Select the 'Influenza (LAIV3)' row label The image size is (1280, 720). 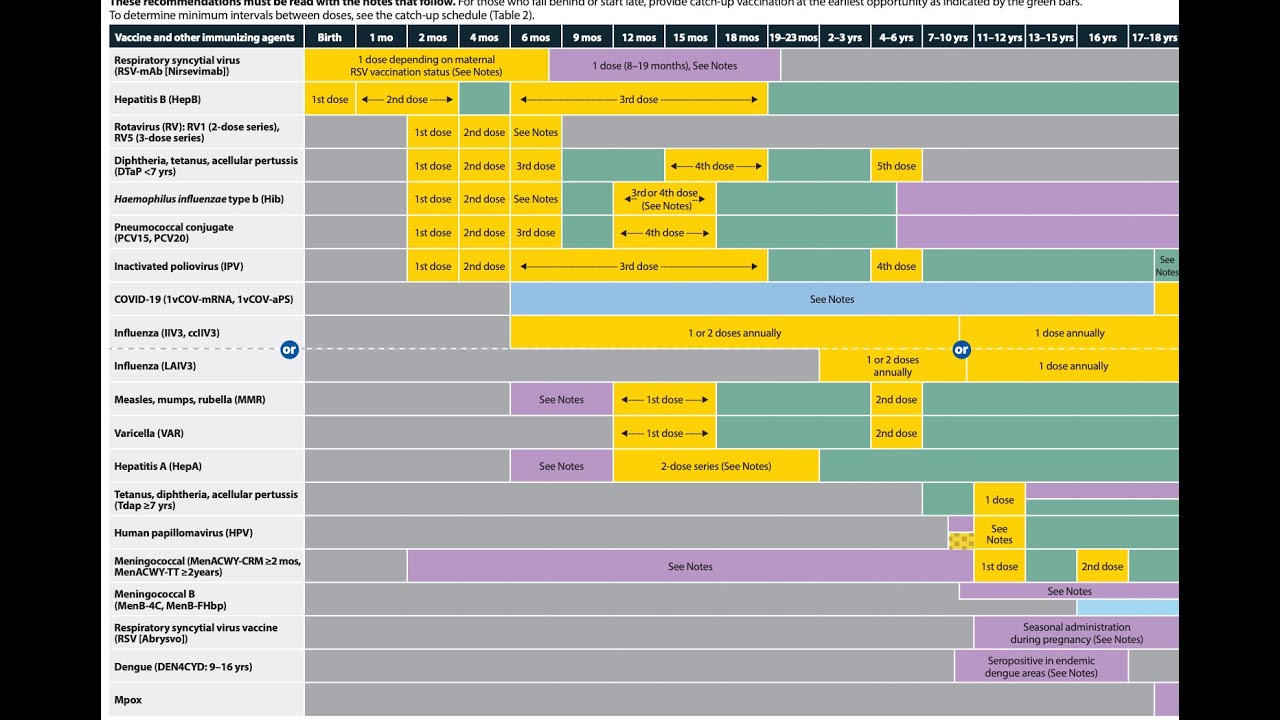click(x=205, y=366)
